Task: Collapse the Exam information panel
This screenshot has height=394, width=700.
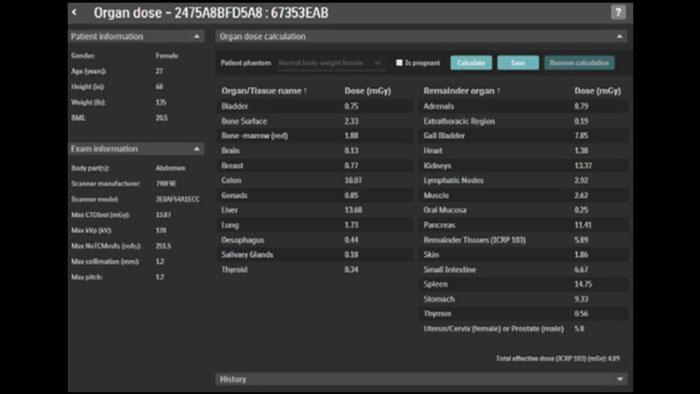Action: pyautogui.click(x=196, y=149)
